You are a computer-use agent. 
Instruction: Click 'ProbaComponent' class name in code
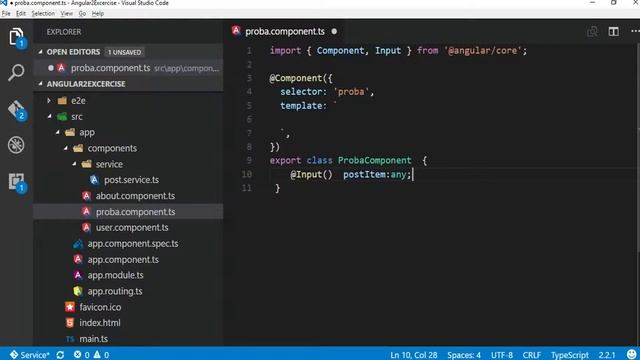pos(374,160)
